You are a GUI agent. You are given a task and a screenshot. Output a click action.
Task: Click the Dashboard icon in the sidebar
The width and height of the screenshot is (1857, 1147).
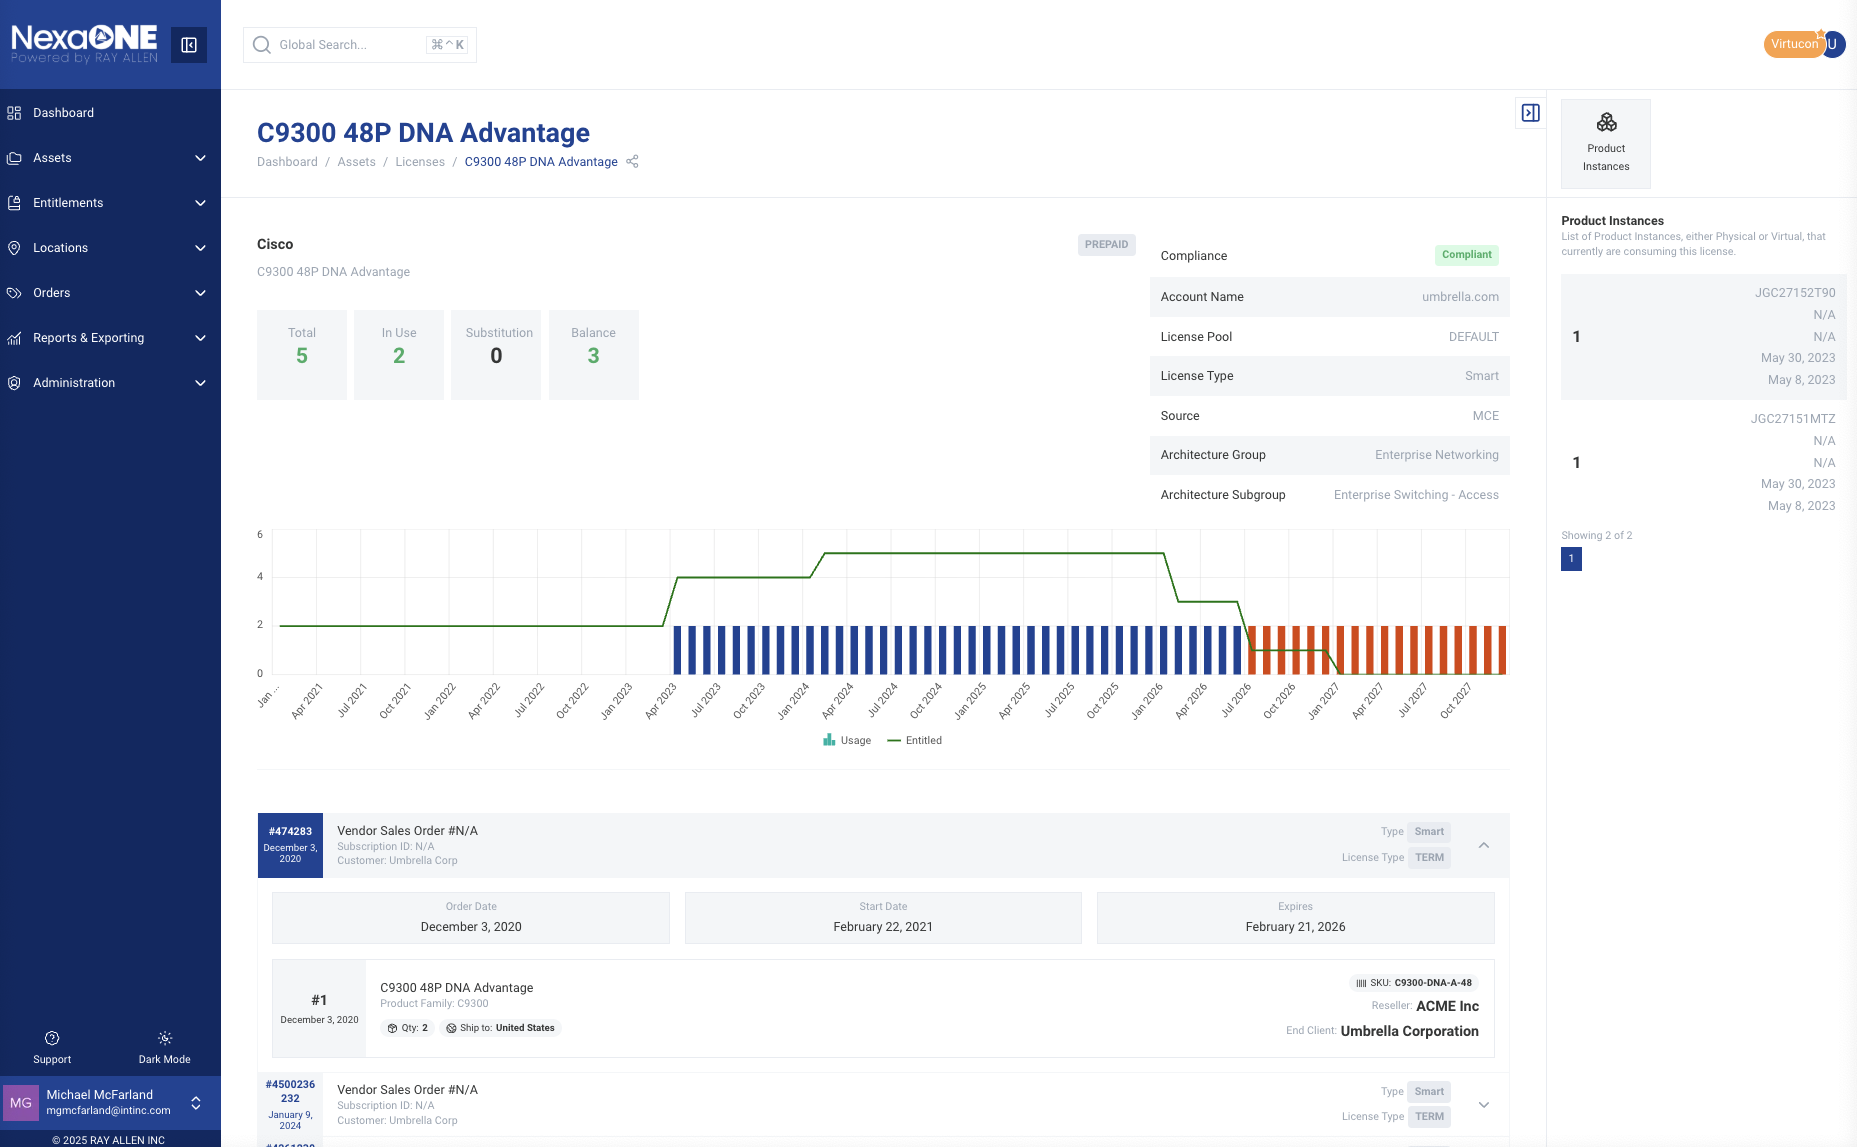click(14, 113)
